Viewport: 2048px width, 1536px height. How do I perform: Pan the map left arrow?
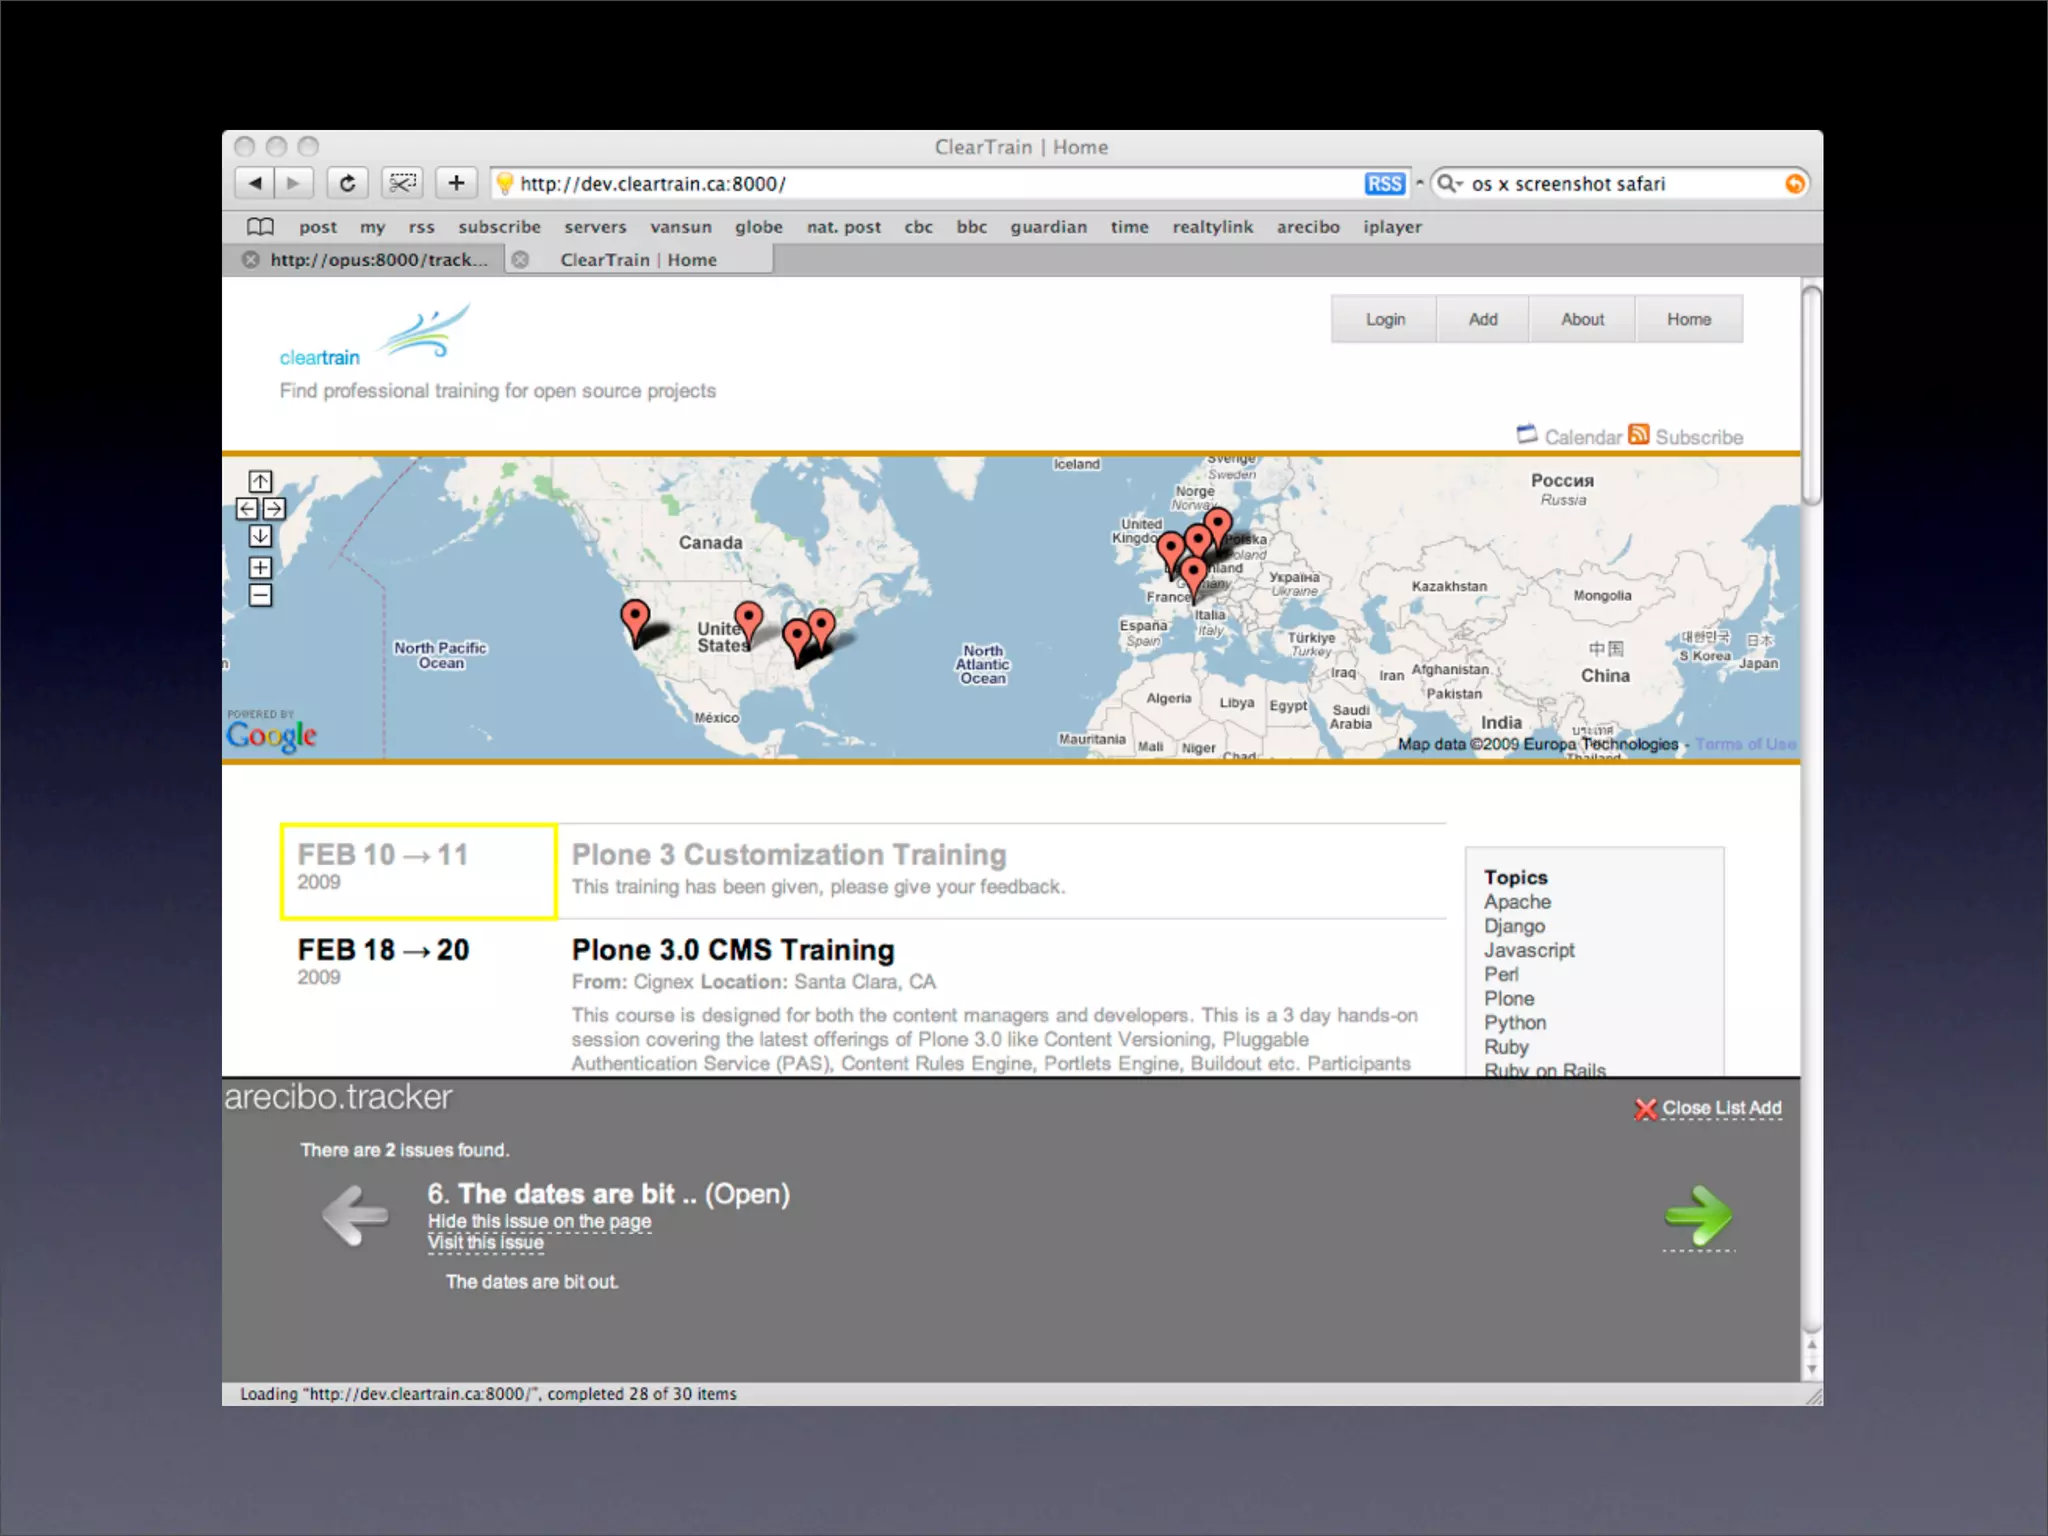[247, 509]
